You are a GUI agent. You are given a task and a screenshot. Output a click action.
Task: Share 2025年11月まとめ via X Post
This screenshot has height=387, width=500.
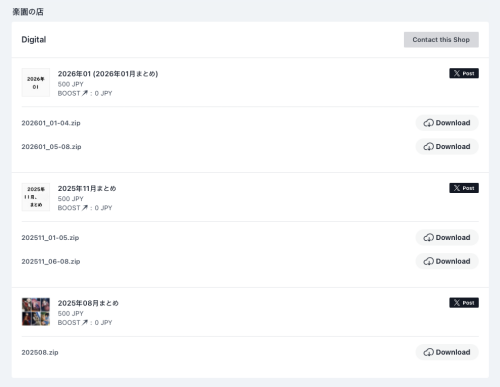(464, 188)
